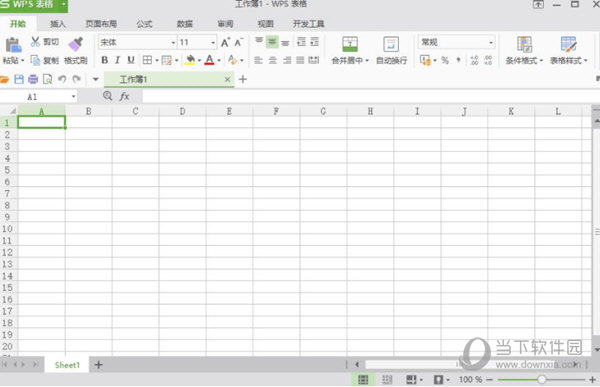Increase indent icon
The image size is (600, 387).
pyautogui.click(x=315, y=42)
